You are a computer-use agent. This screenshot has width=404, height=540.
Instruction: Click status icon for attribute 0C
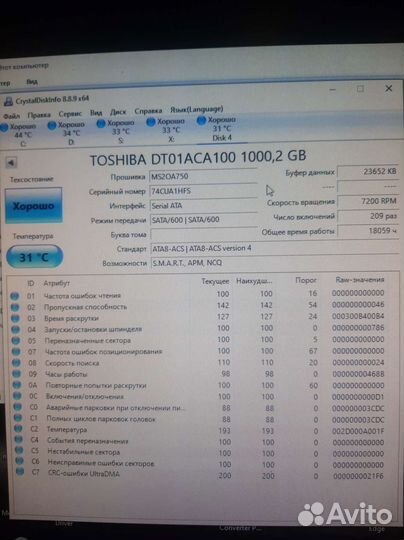pyautogui.click(x=18, y=396)
